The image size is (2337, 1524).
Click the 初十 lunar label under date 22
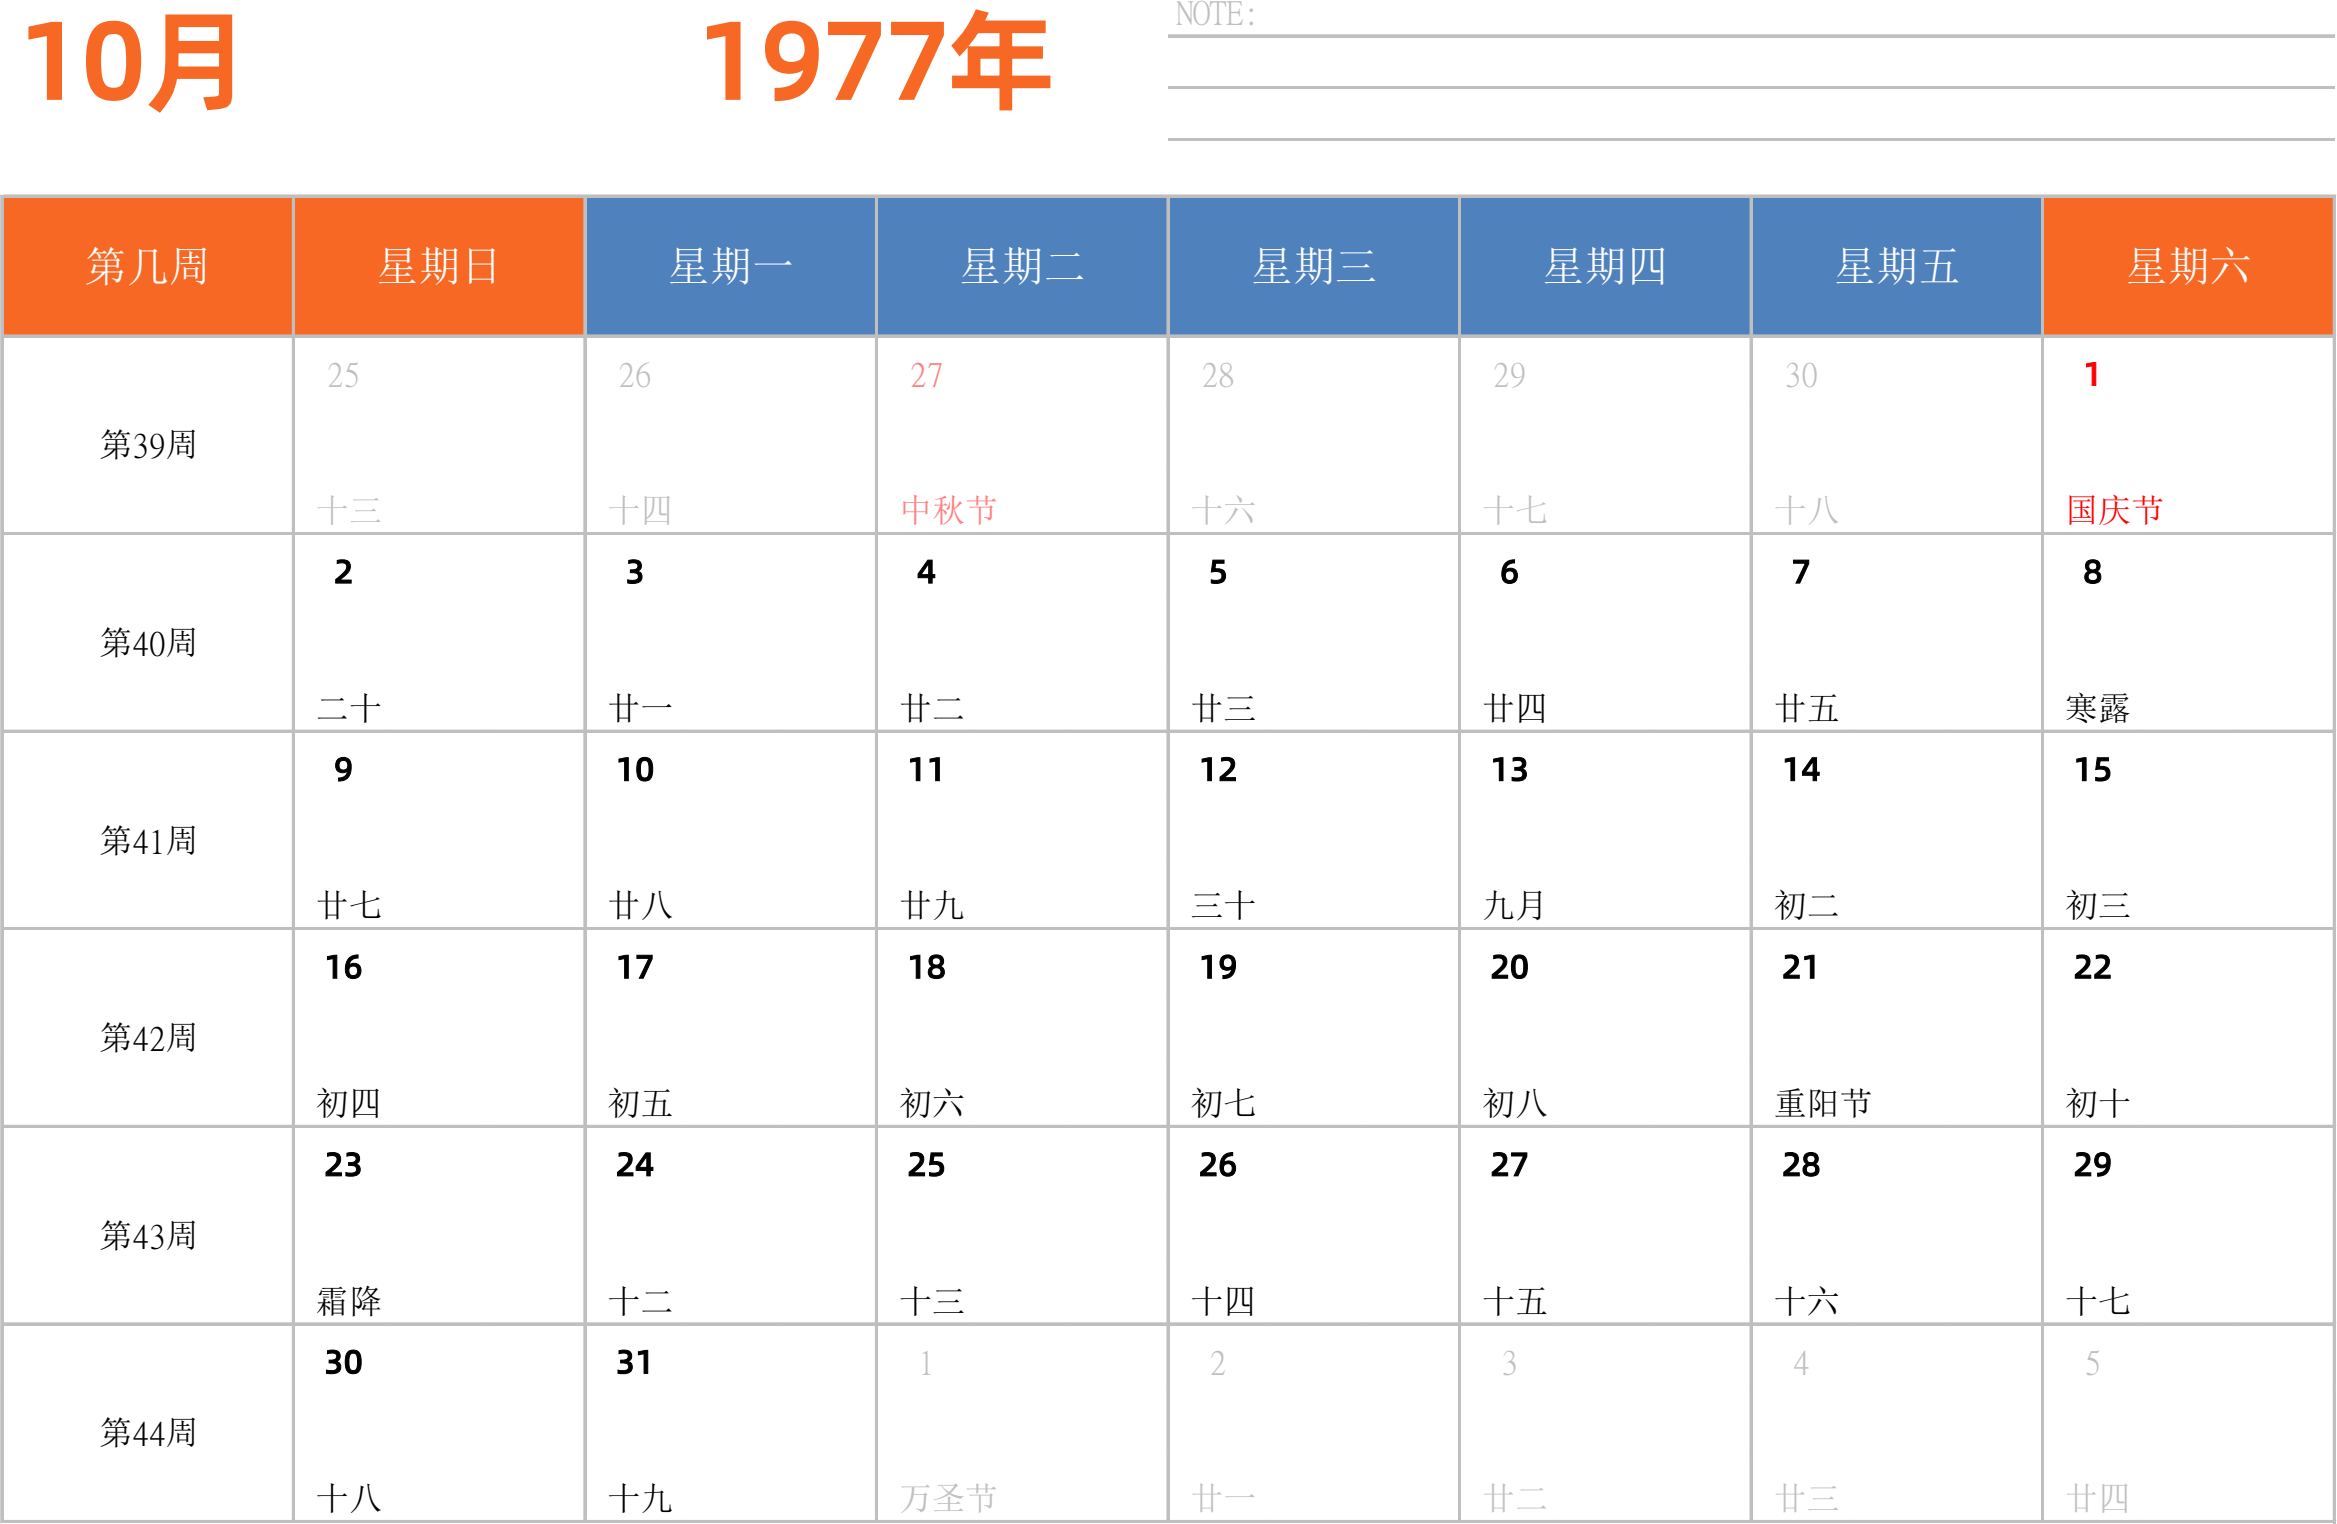[x=2098, y=1104]
